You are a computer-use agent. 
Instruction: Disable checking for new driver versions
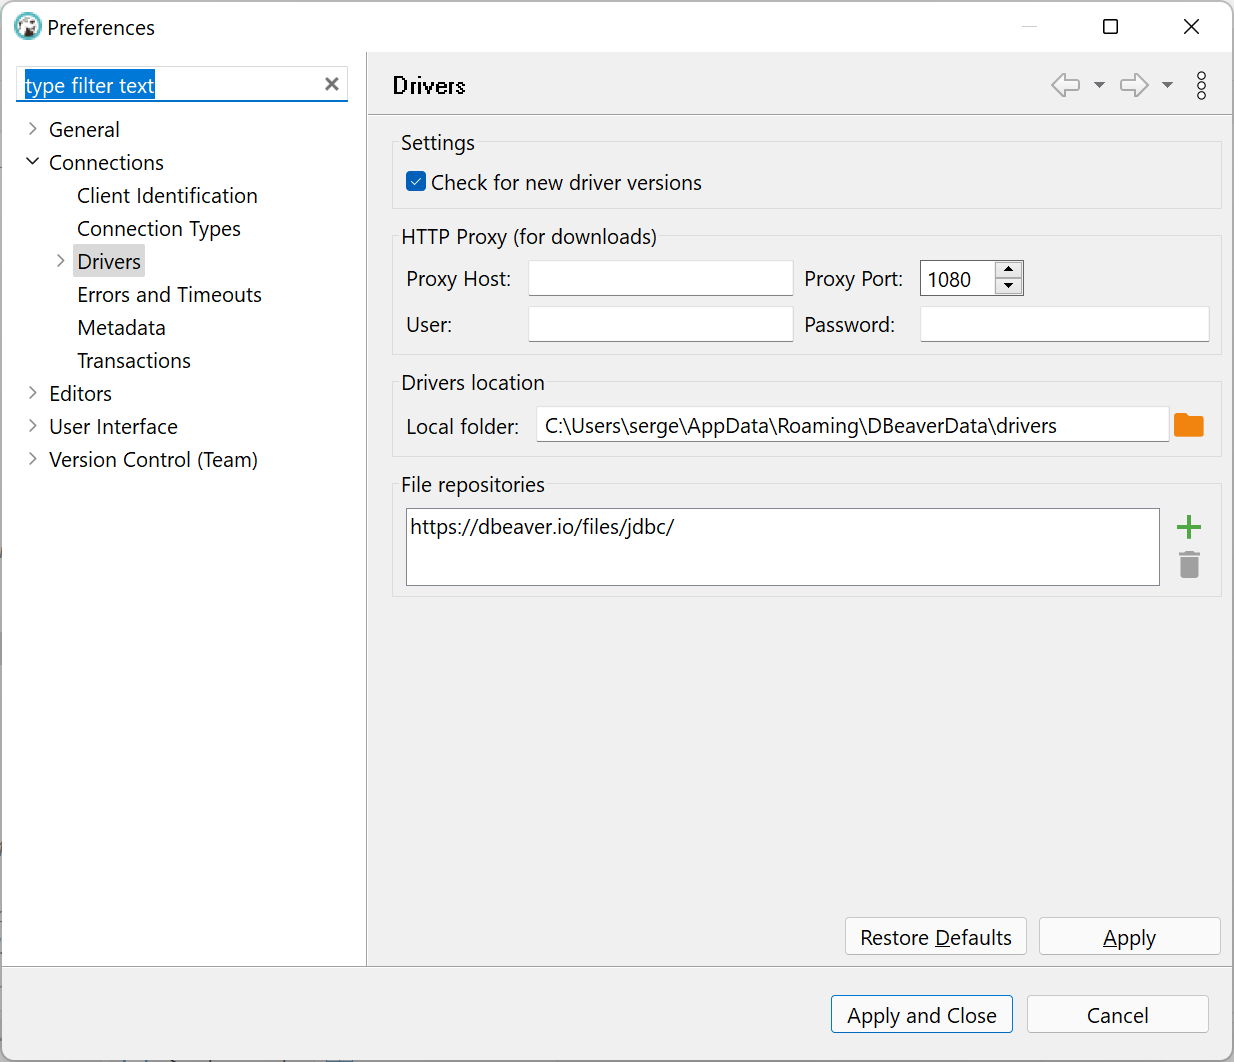(416, 182)
